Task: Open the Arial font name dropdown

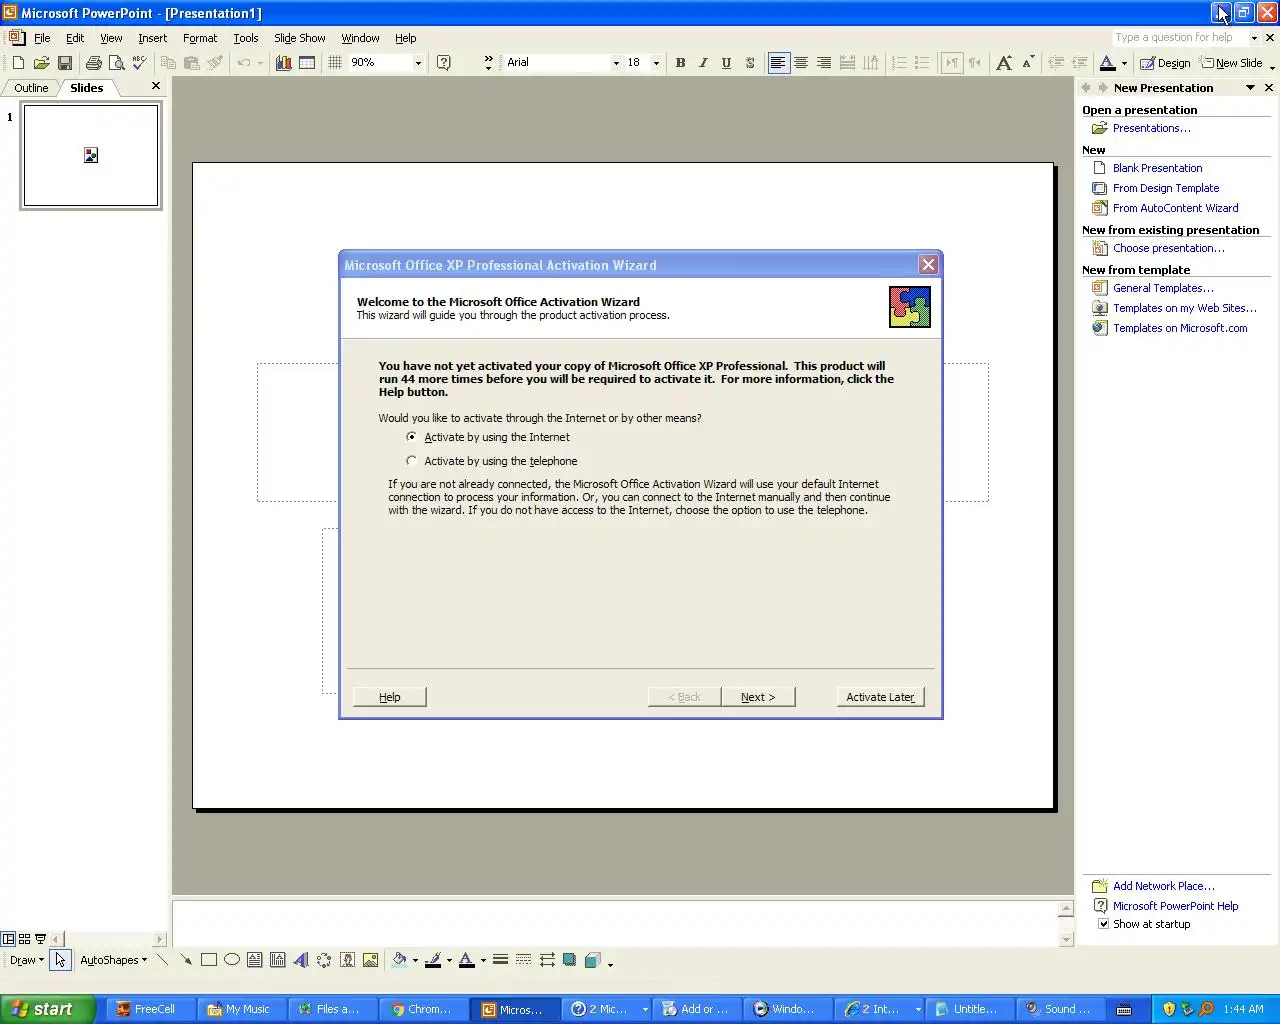Action: click(616, 63)
